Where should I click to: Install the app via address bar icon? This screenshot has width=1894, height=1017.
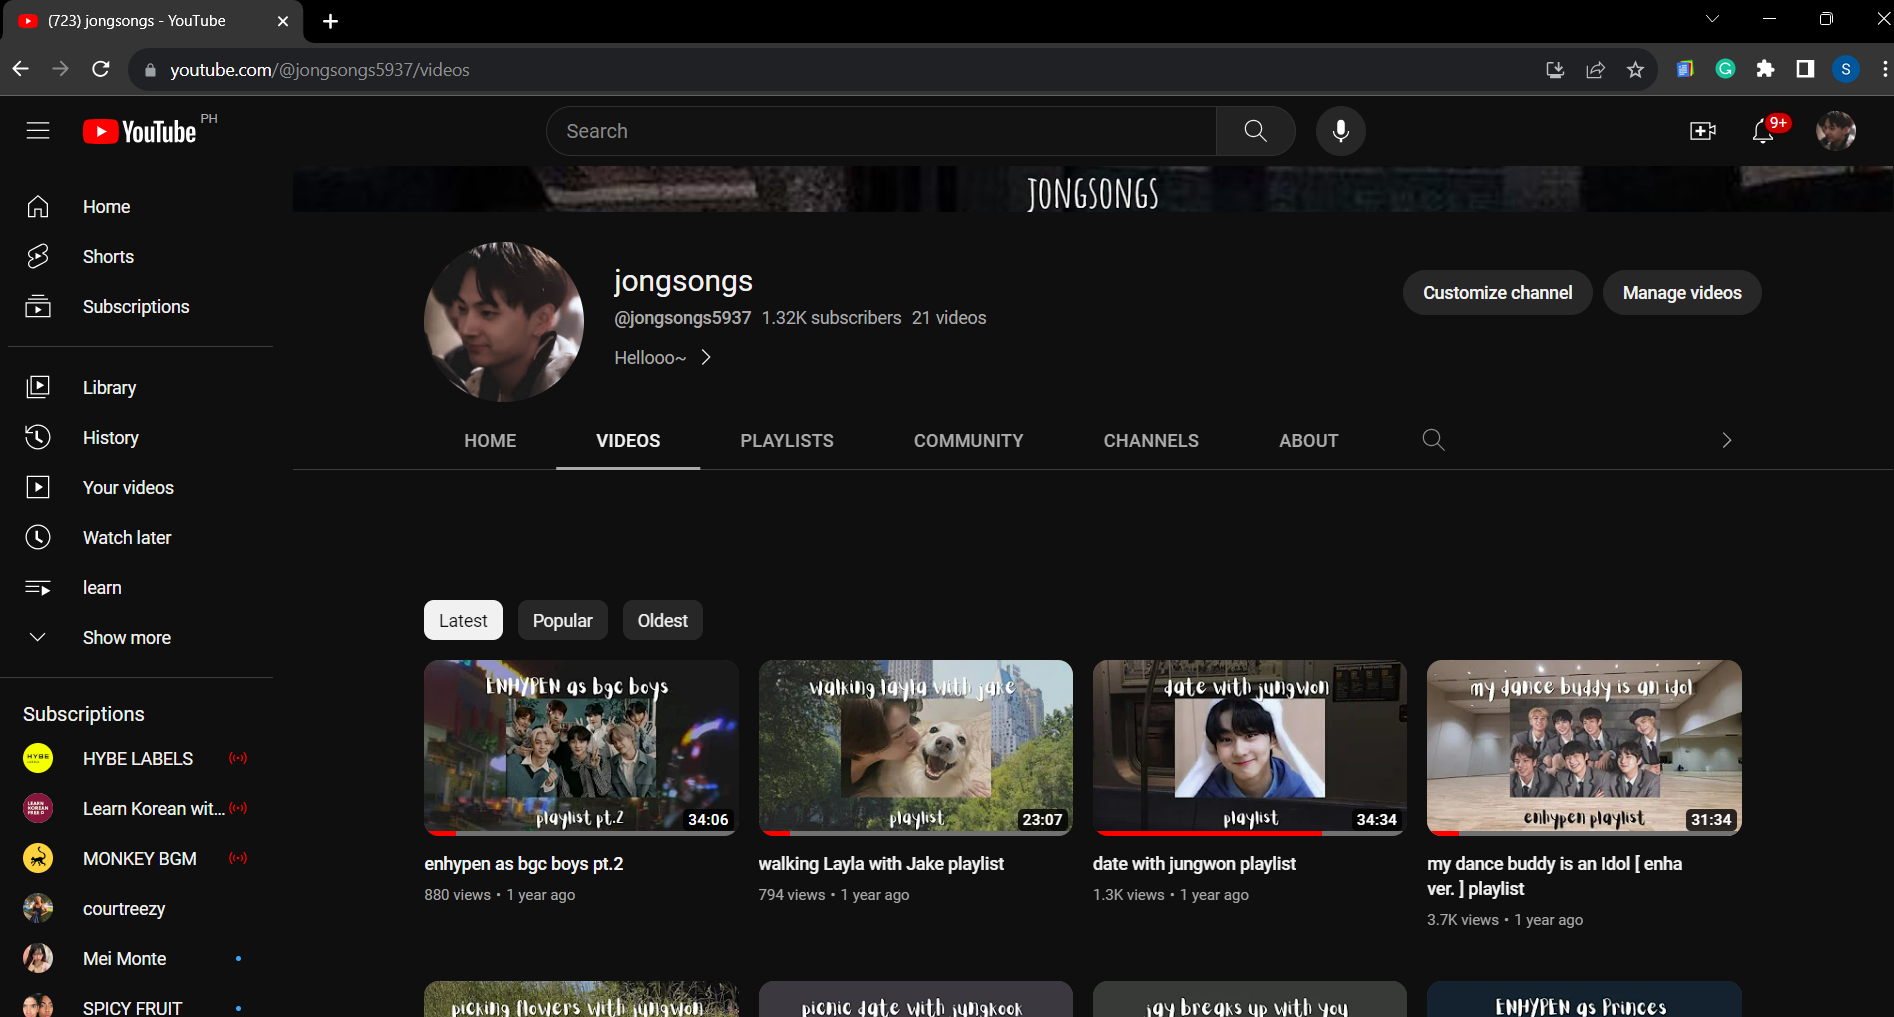tap(1555, 70)
